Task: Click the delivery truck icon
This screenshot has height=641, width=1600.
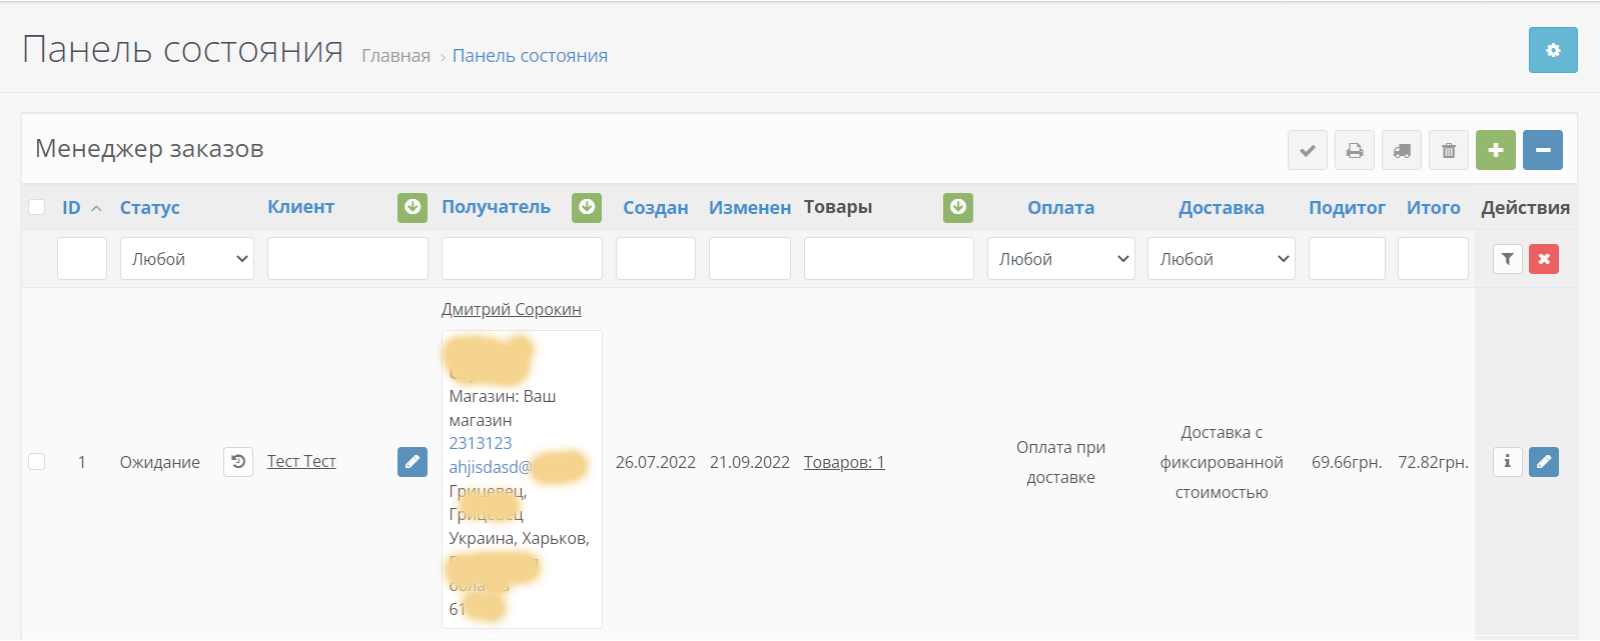Action: (1402, 151)
